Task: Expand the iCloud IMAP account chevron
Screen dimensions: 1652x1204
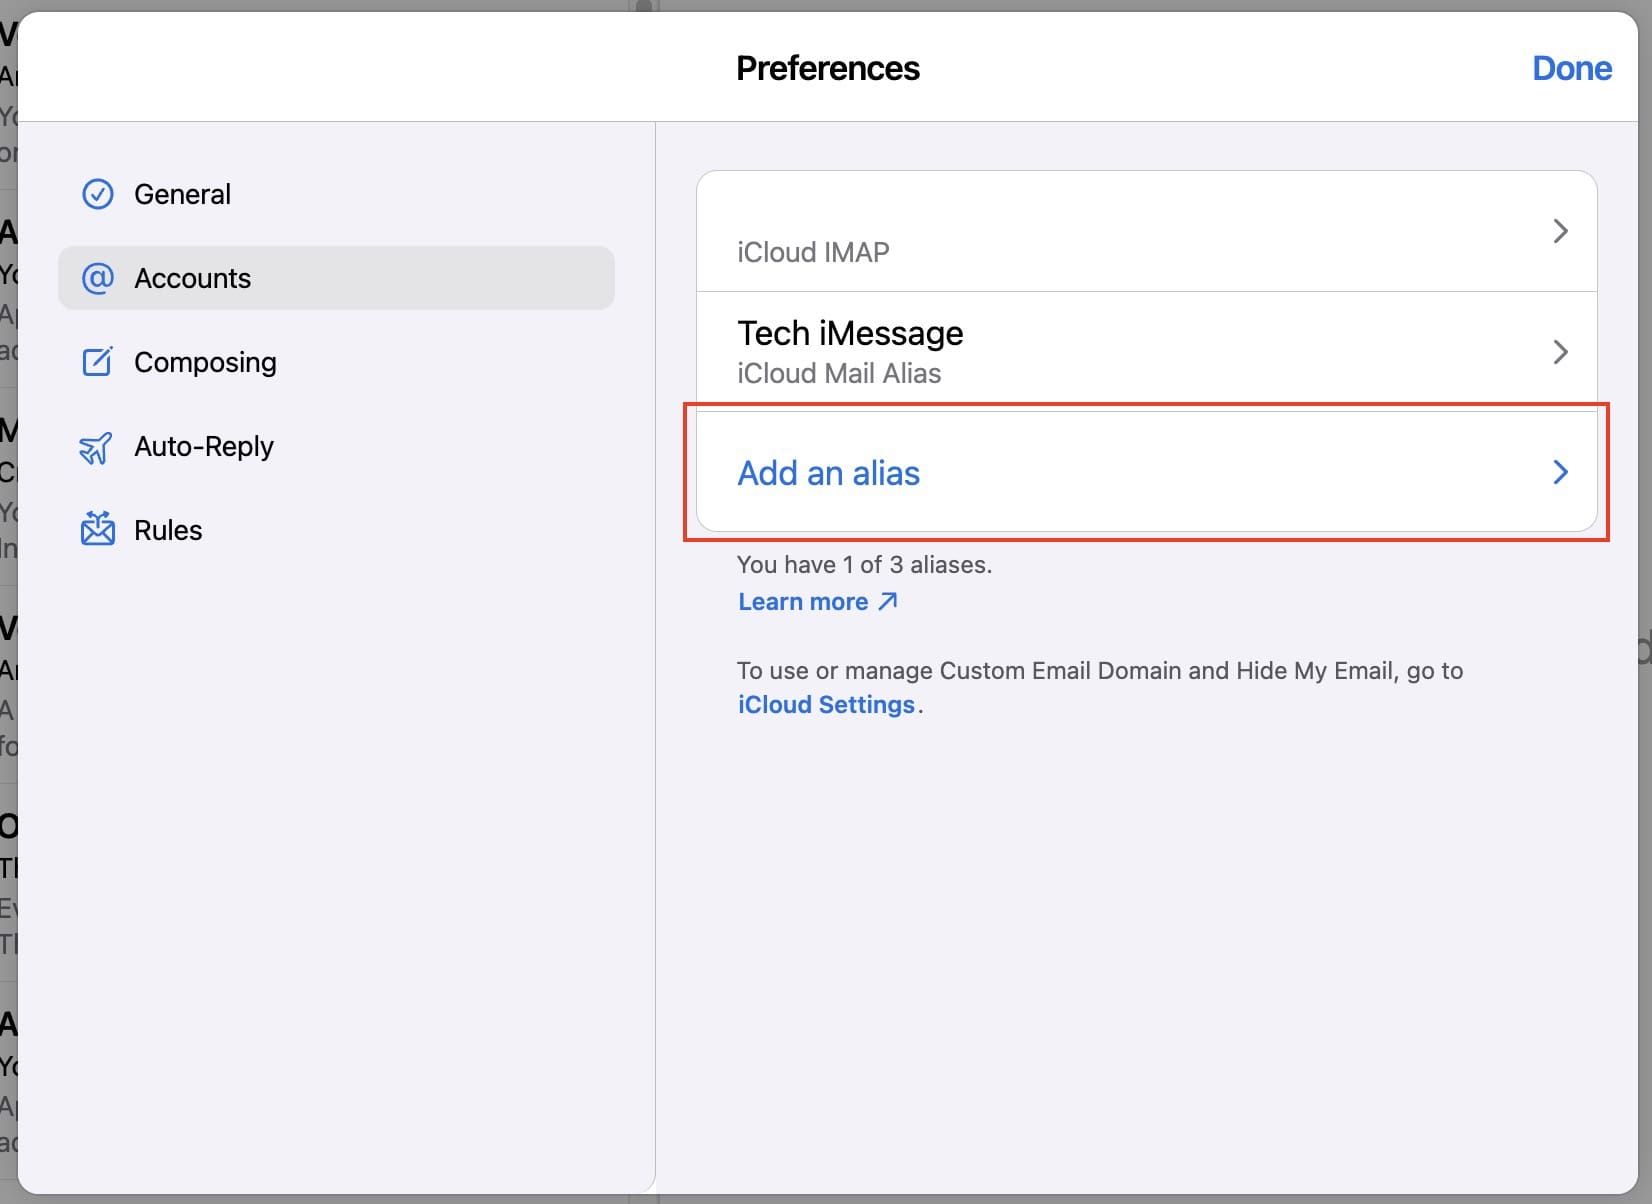Action: click(x=1560, y=231)
